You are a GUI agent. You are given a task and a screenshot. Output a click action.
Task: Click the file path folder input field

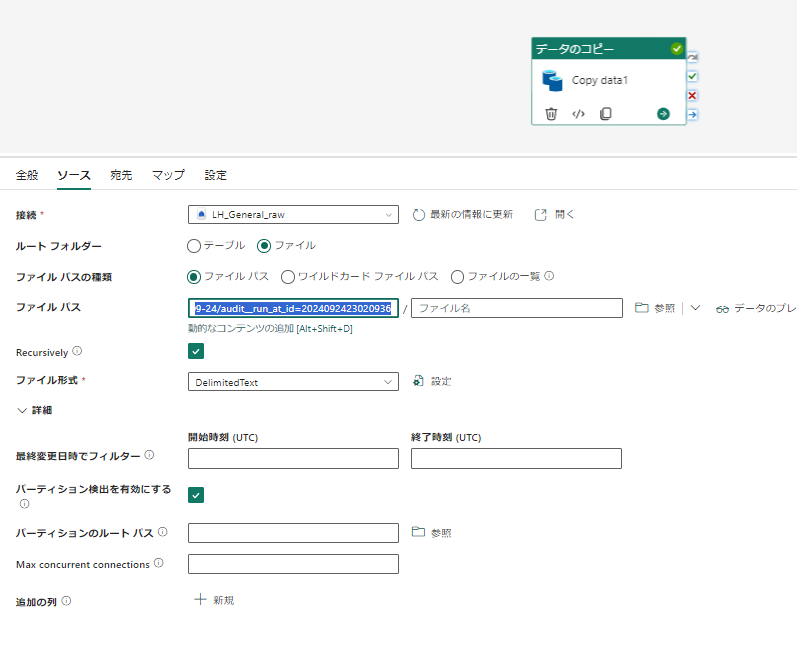(293, 308)
